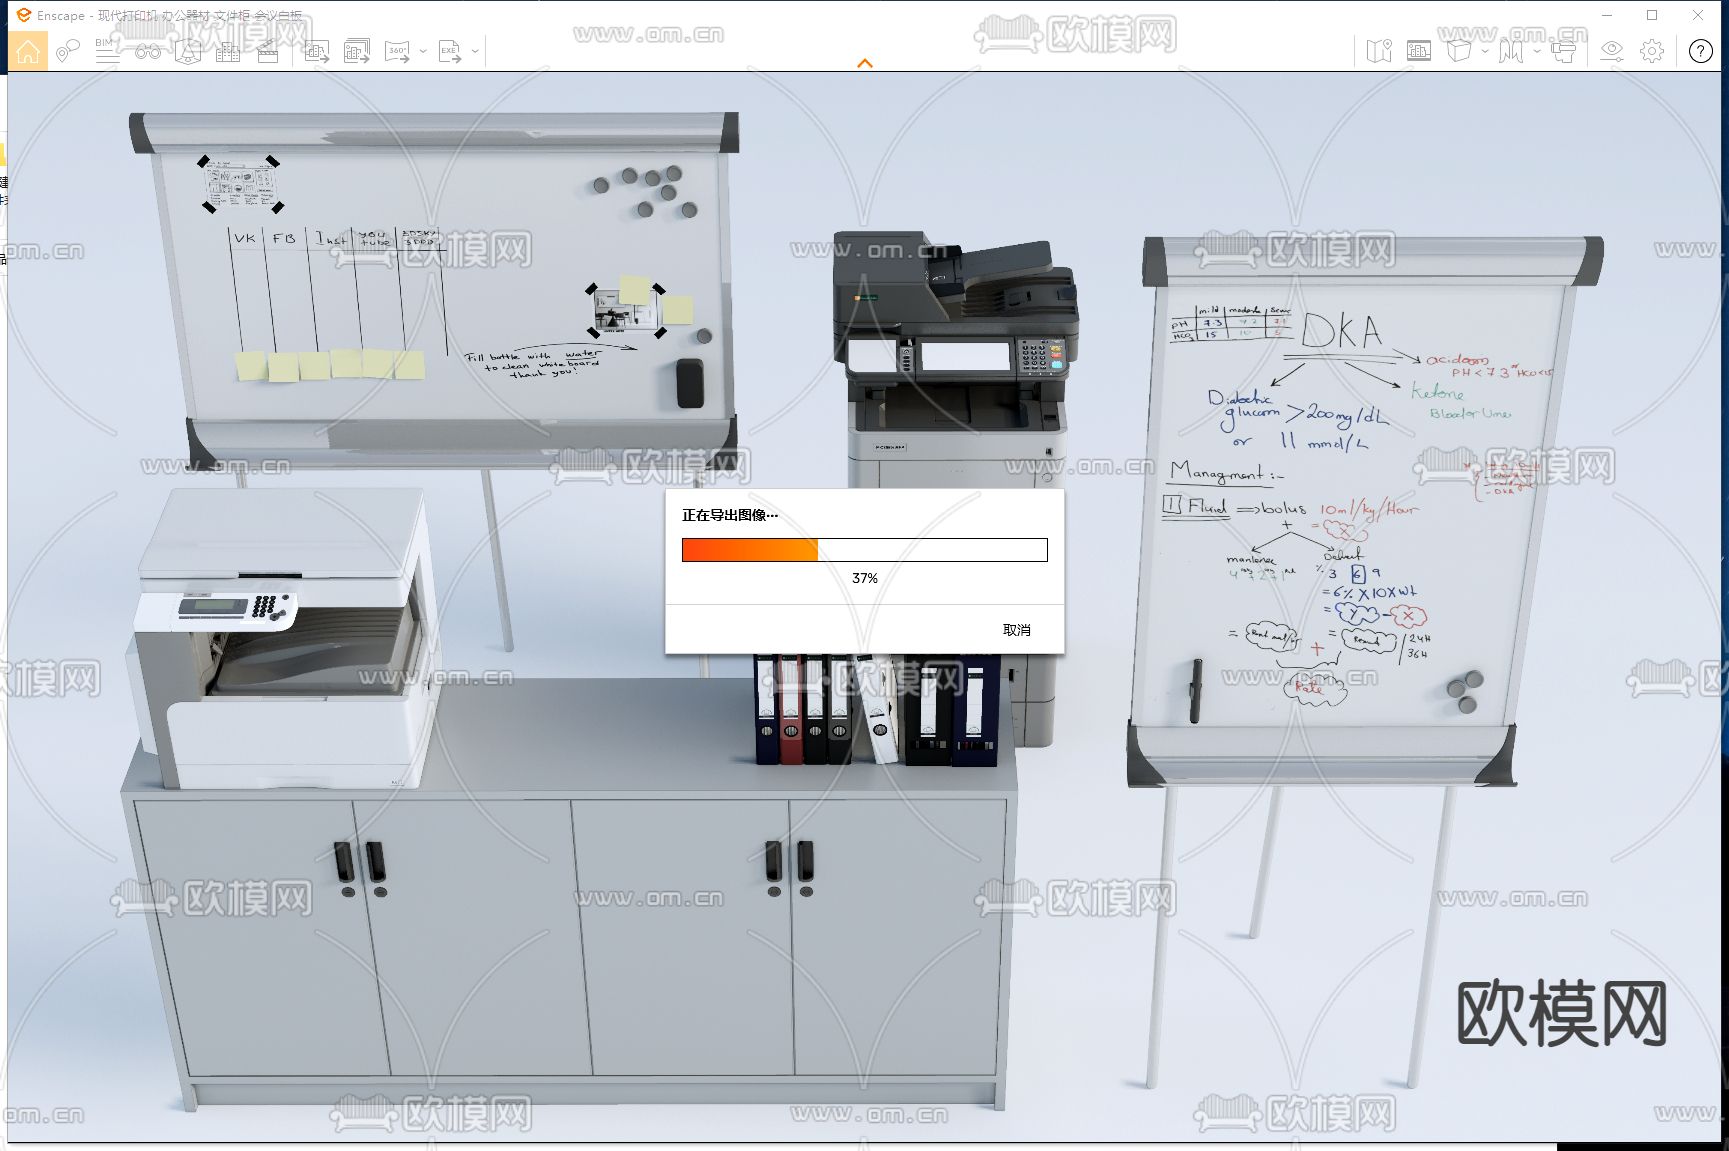Enable the binoculars view tool

148,51
